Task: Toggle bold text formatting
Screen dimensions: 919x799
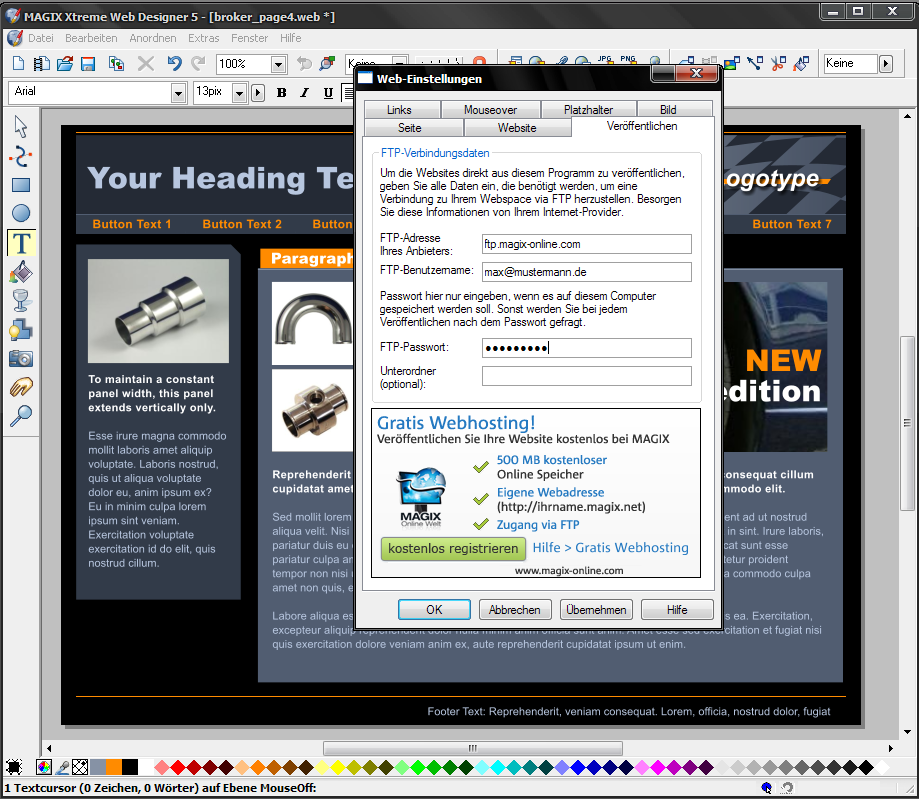Action: (281, 93)
